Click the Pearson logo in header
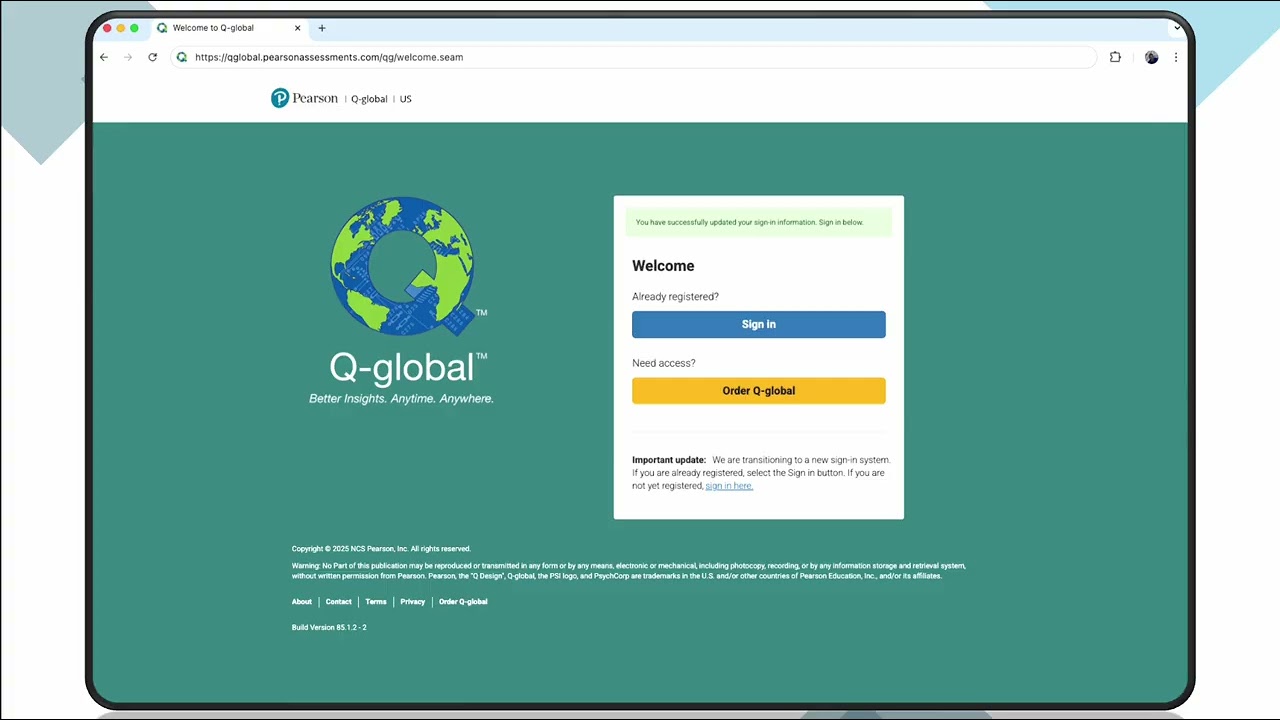Screen dimensions: 1280x720 304,98
